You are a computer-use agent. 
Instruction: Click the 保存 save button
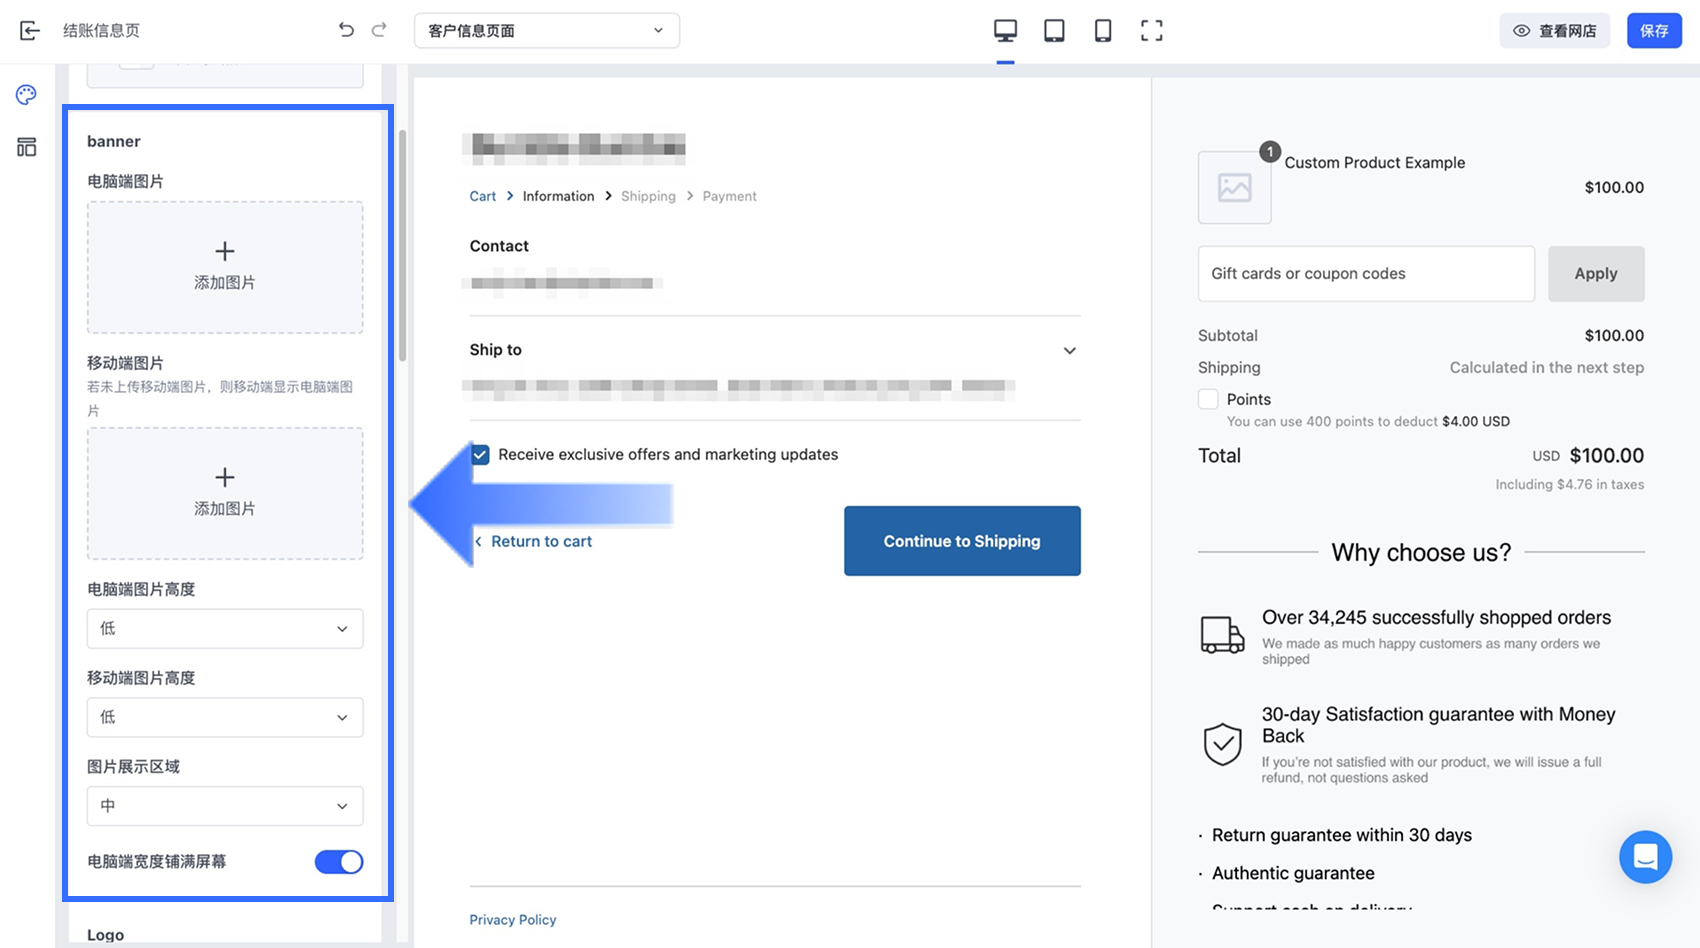pyautogui.click(x=1654, y=31)
